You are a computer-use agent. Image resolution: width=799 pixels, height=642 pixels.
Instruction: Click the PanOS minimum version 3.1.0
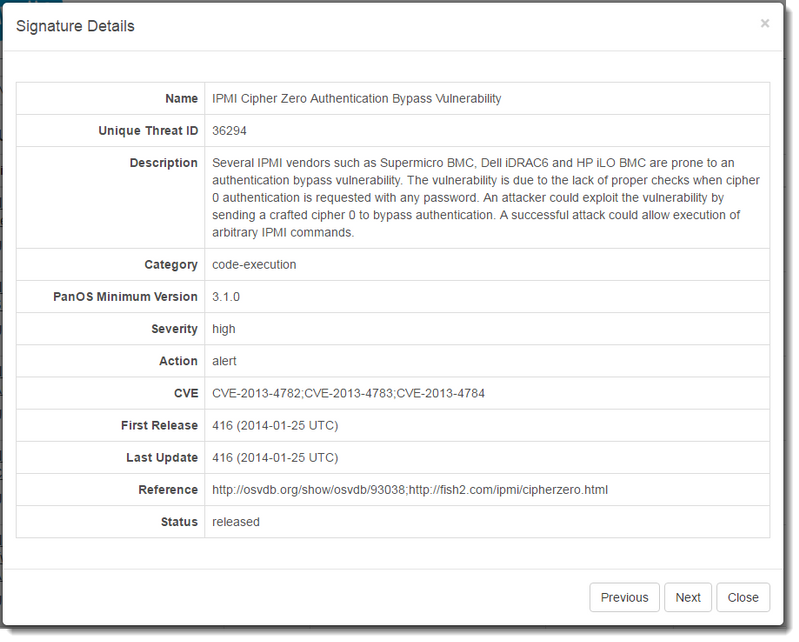click(x=226, y=297)
